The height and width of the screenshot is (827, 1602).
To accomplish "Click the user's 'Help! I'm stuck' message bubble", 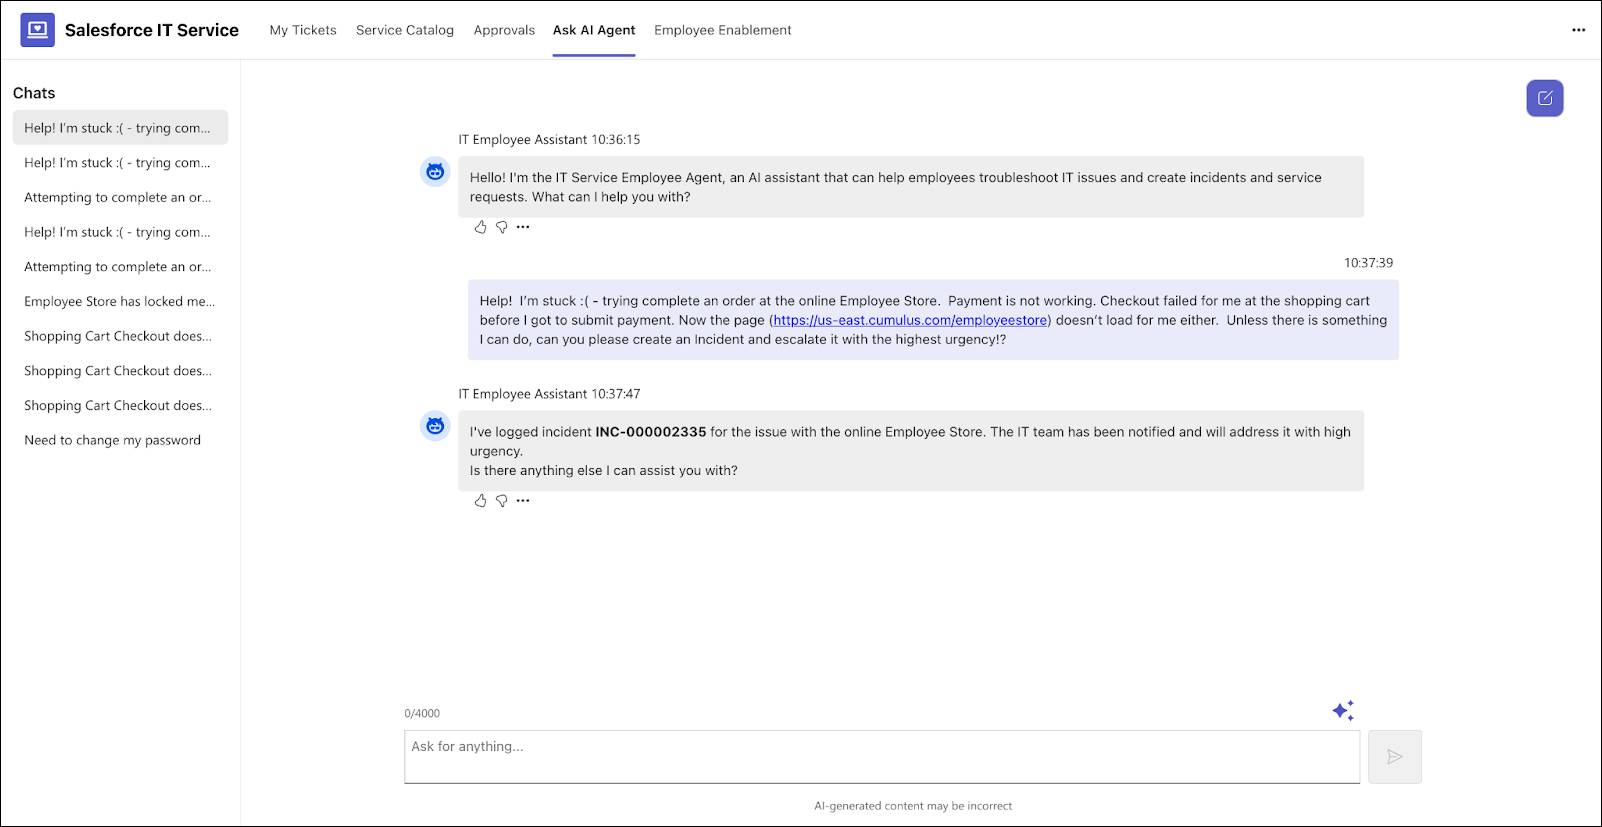I will [933, 320].
